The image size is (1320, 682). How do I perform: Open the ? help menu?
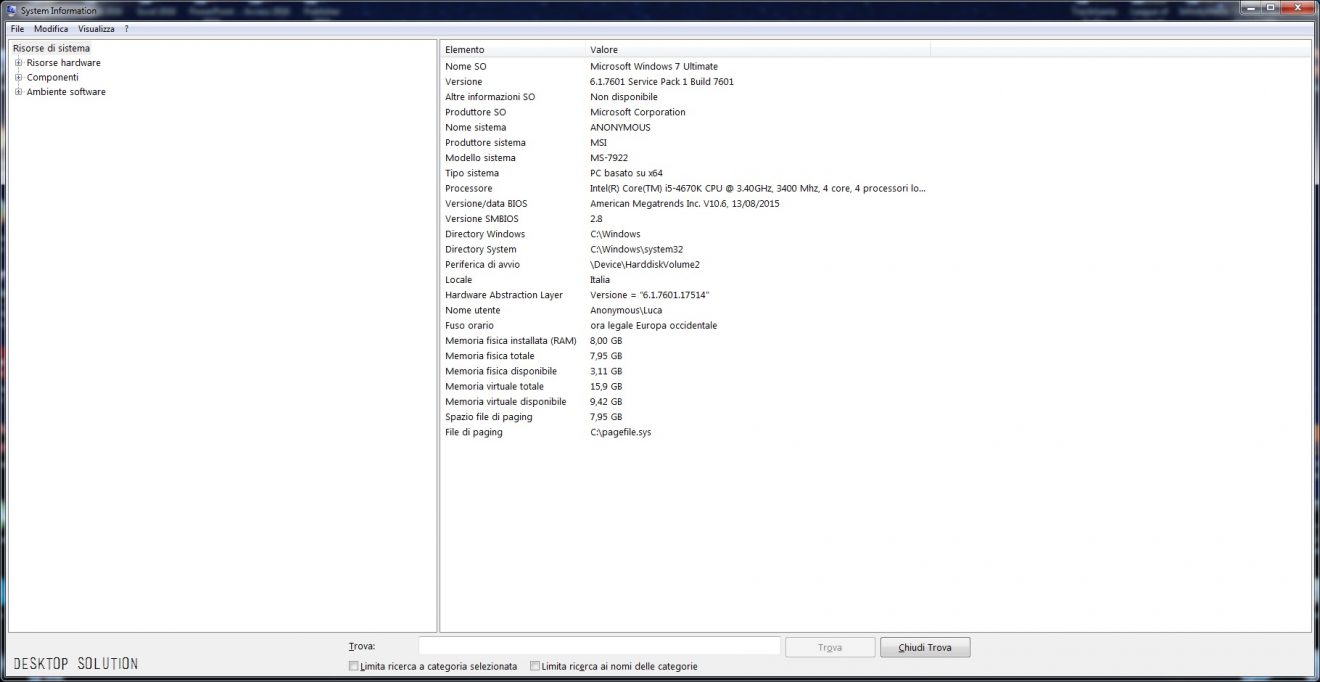pos(126,29)
